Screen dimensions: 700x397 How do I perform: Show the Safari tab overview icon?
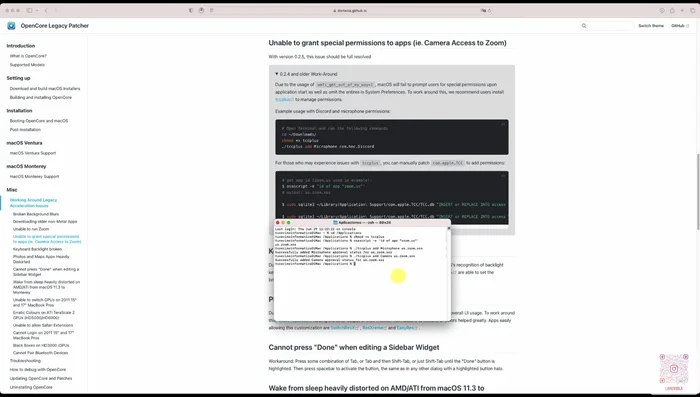pyautogui.click(x=692, y=10)
